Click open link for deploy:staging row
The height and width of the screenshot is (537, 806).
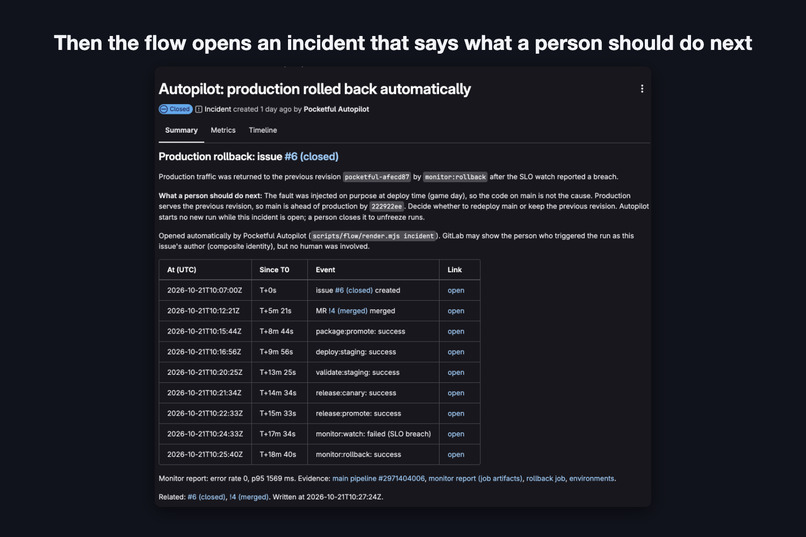pos(455,352)
